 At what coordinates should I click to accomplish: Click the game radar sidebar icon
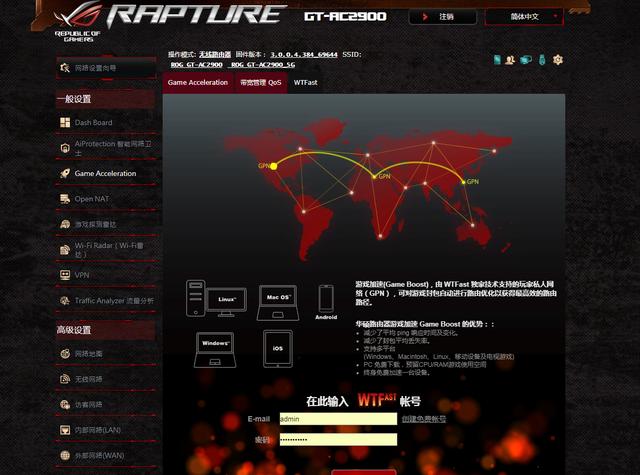(x=65, y=224)
